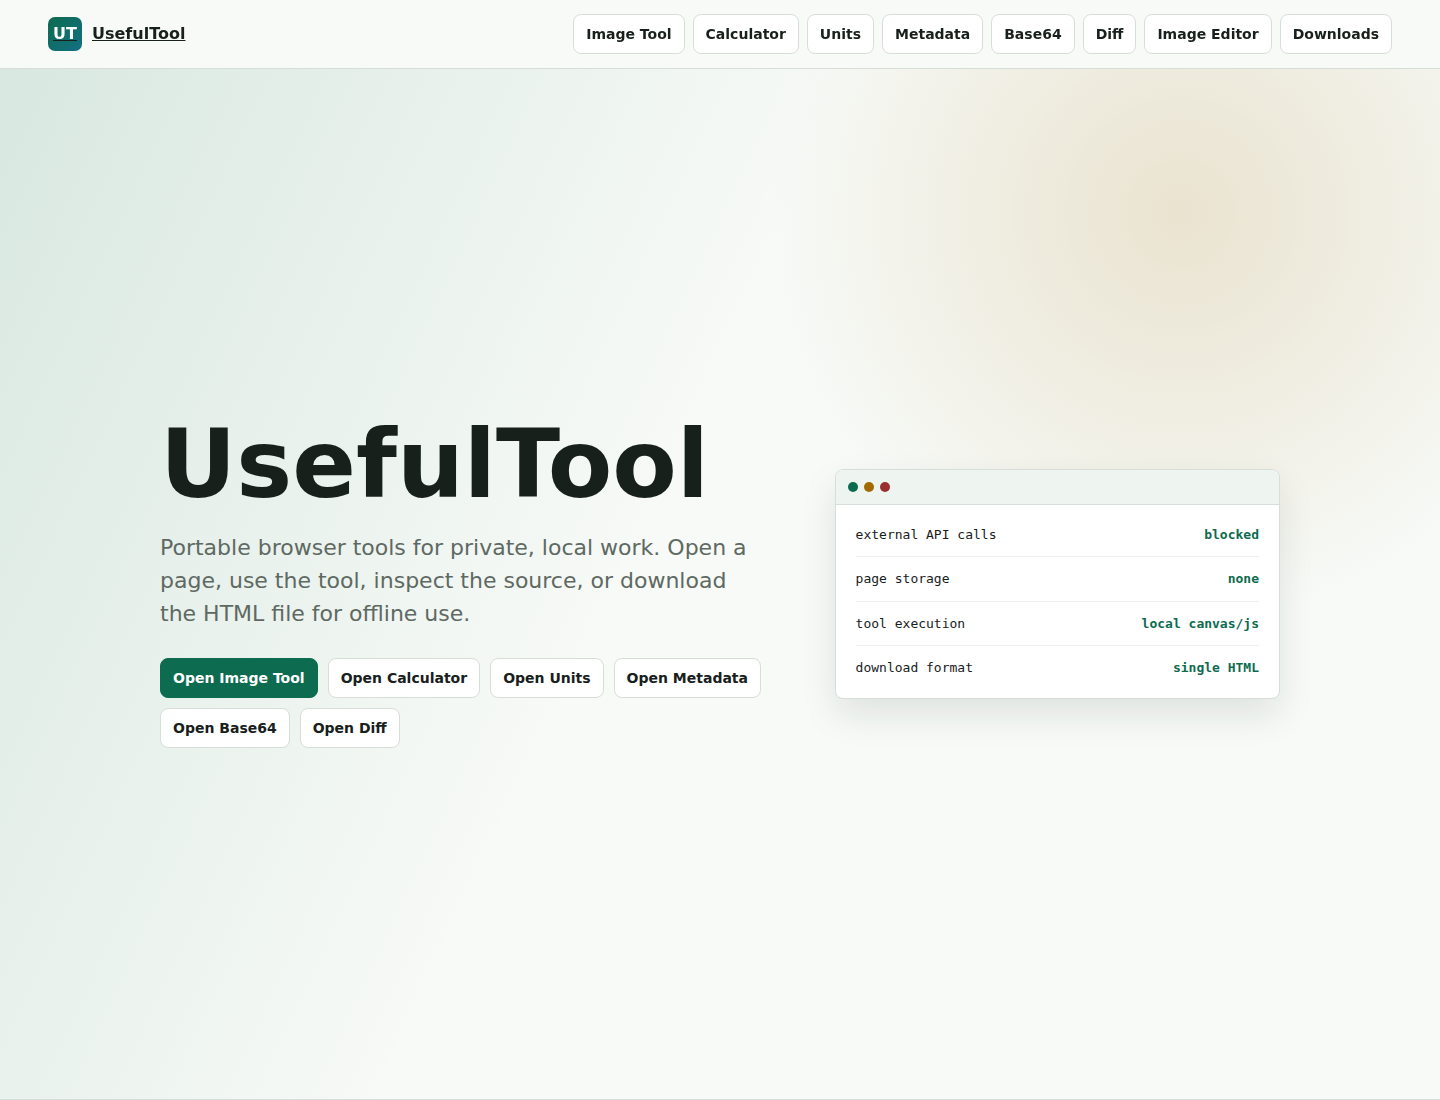Click the Open Diff button
This screenshot has width=1440, height=1100.
350,728
